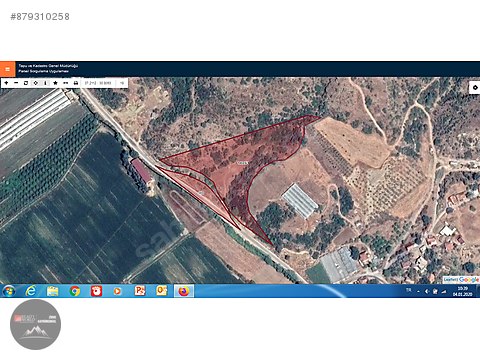Click the star favorites icon
The height and width of the screenshot is (360, 480).
click(x=55, y=83)
